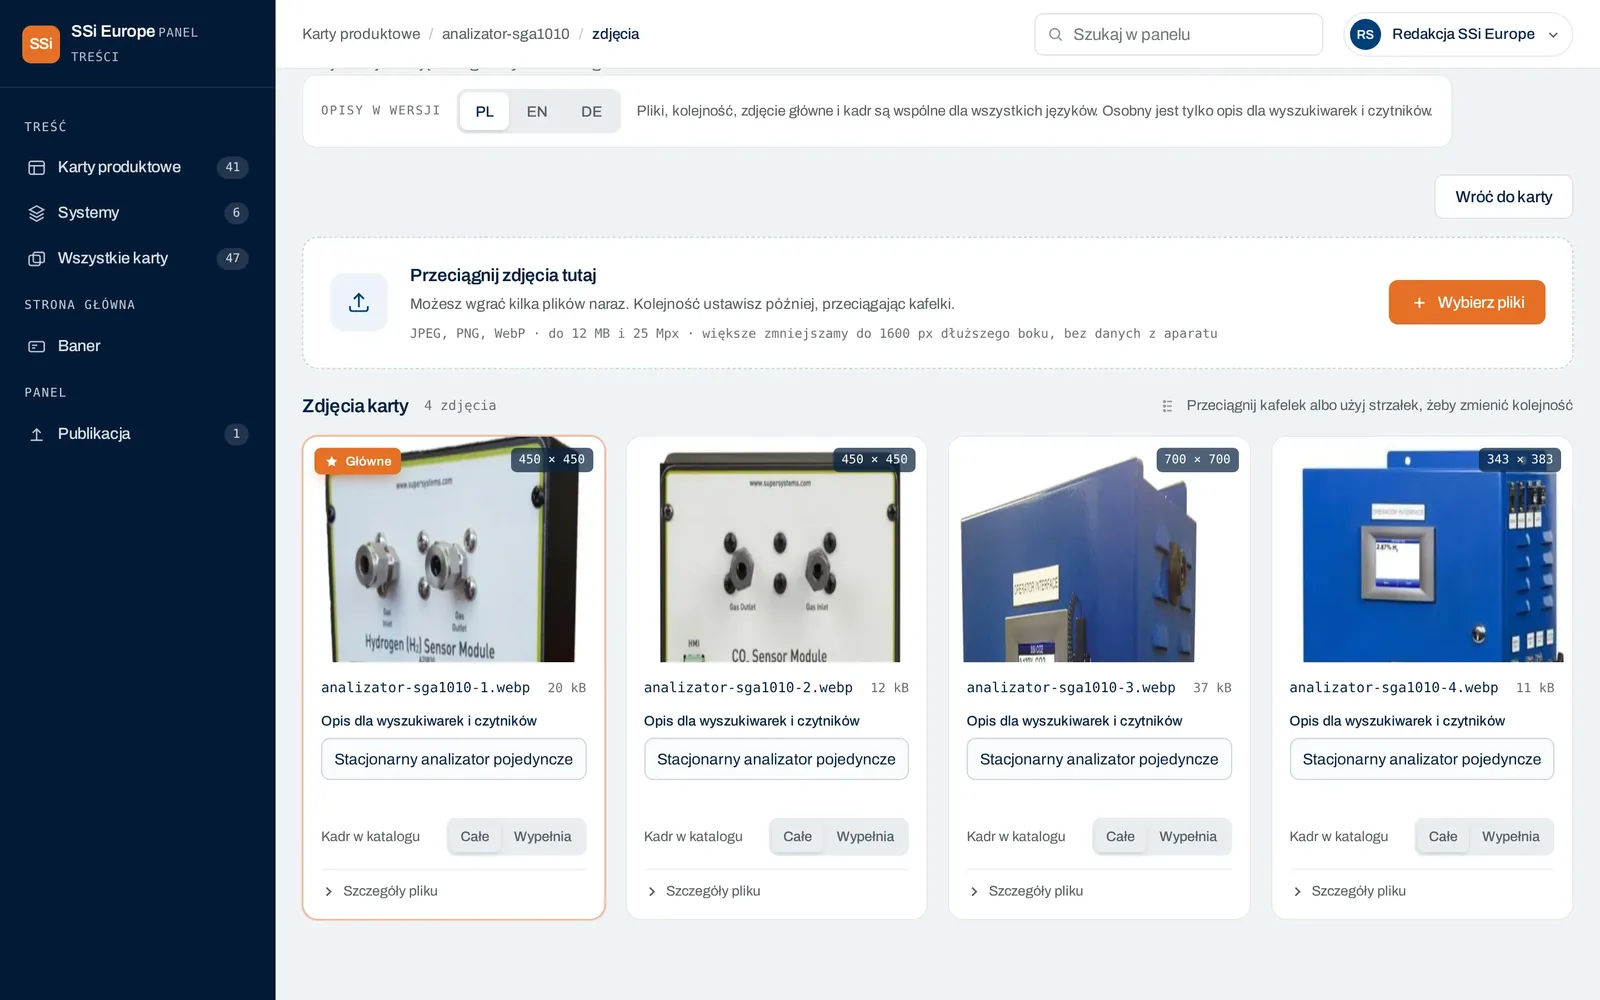Click the Wszystkie karty copy icon
The image size is (1600, 1000).
point(37,259)
